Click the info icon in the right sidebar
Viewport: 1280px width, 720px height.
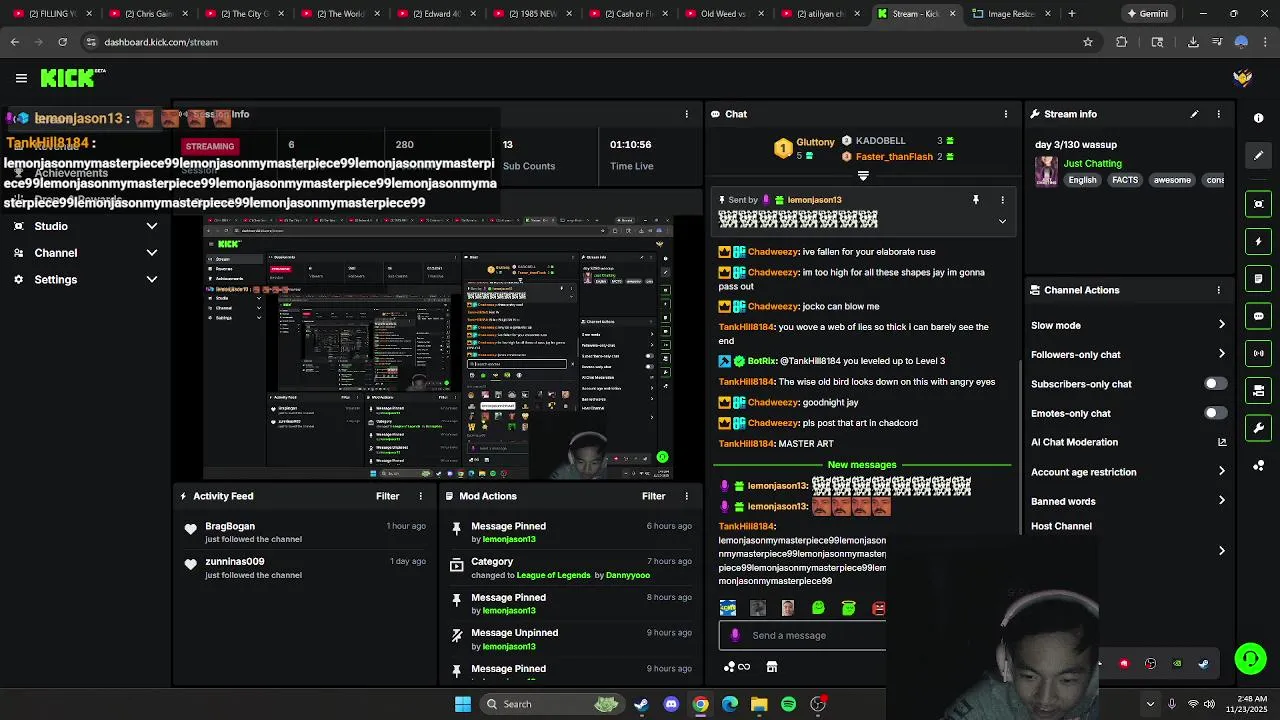(1259, 118)
